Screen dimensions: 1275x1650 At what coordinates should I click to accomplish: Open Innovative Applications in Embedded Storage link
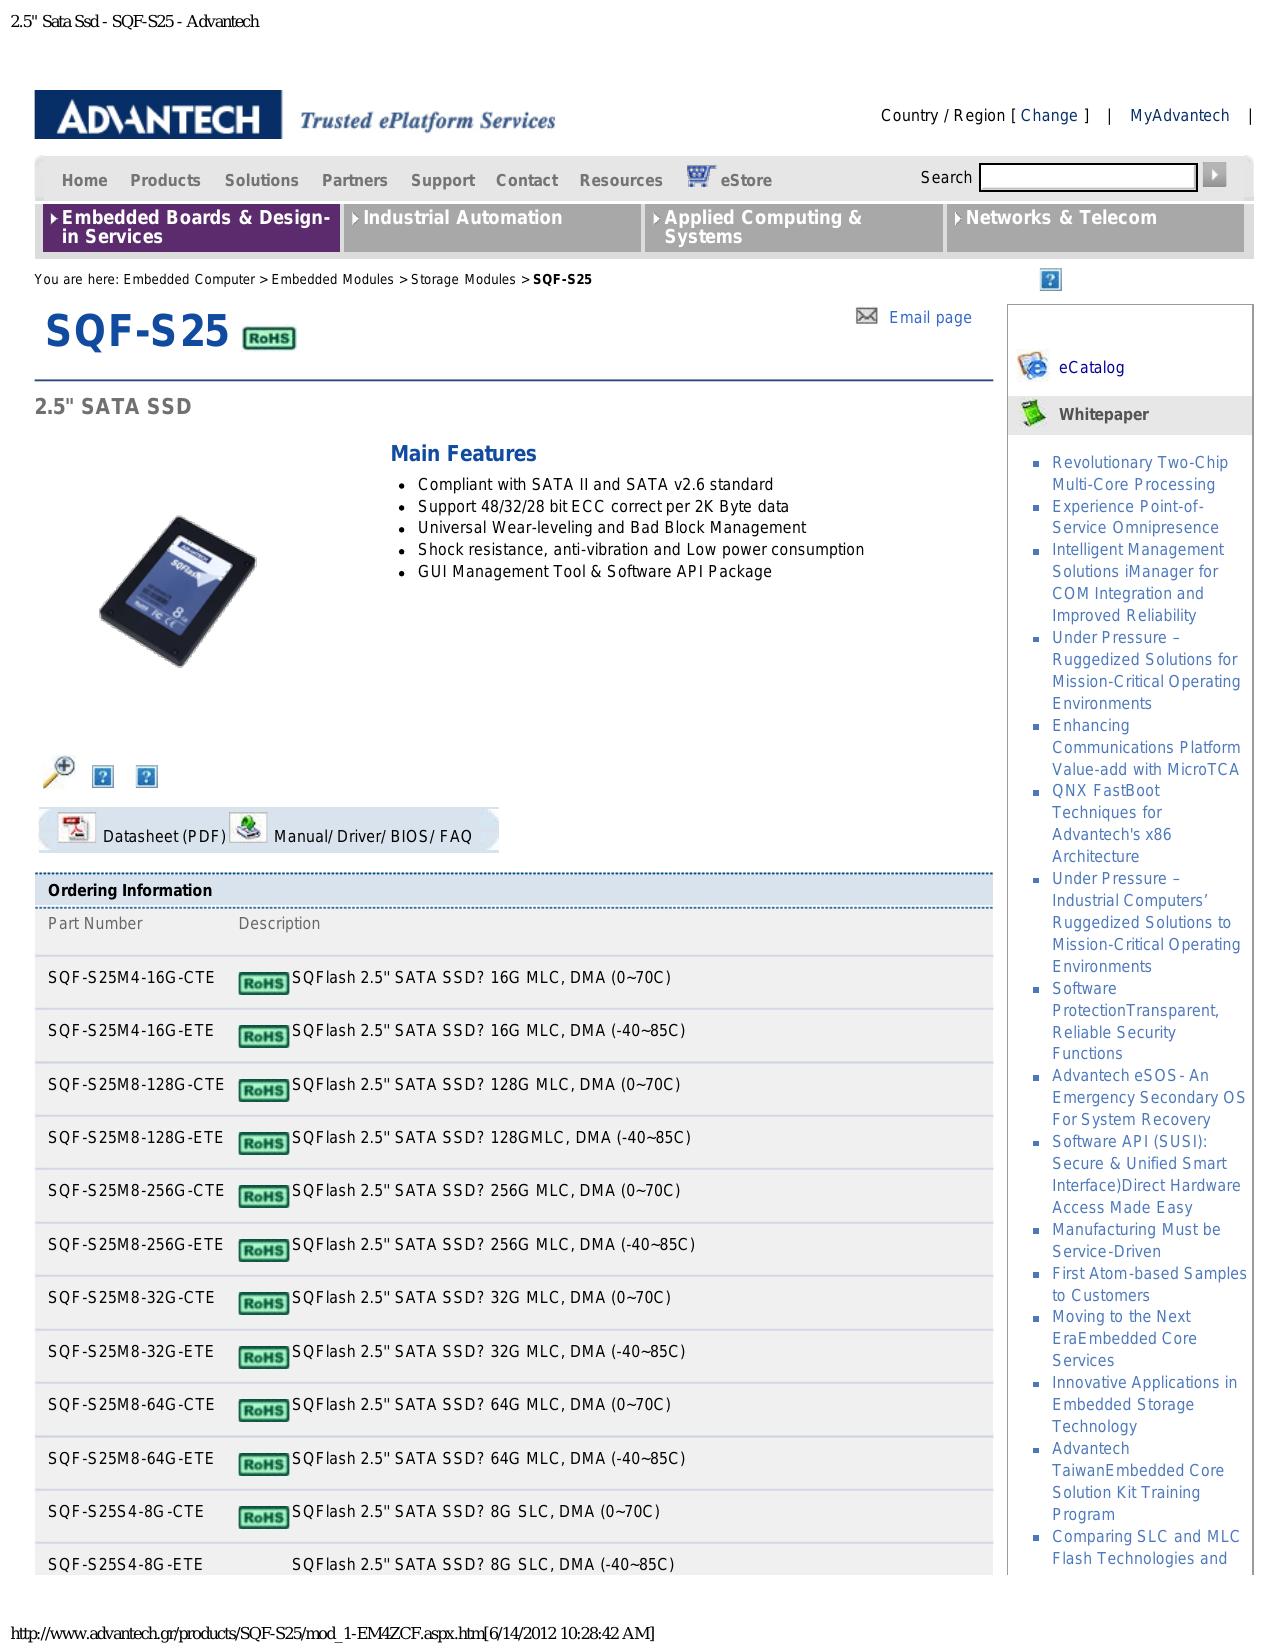tap(1144, 1404)
